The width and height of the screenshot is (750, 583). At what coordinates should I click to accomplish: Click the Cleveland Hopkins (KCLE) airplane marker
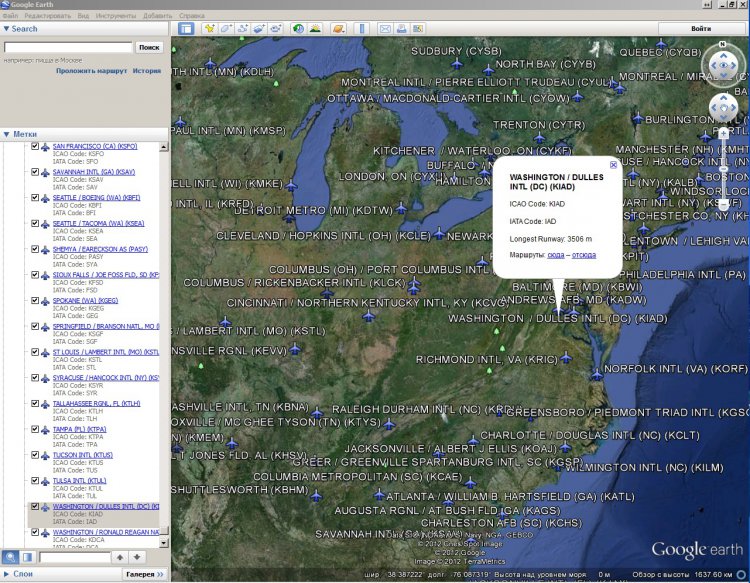click(x=439, y=234)
